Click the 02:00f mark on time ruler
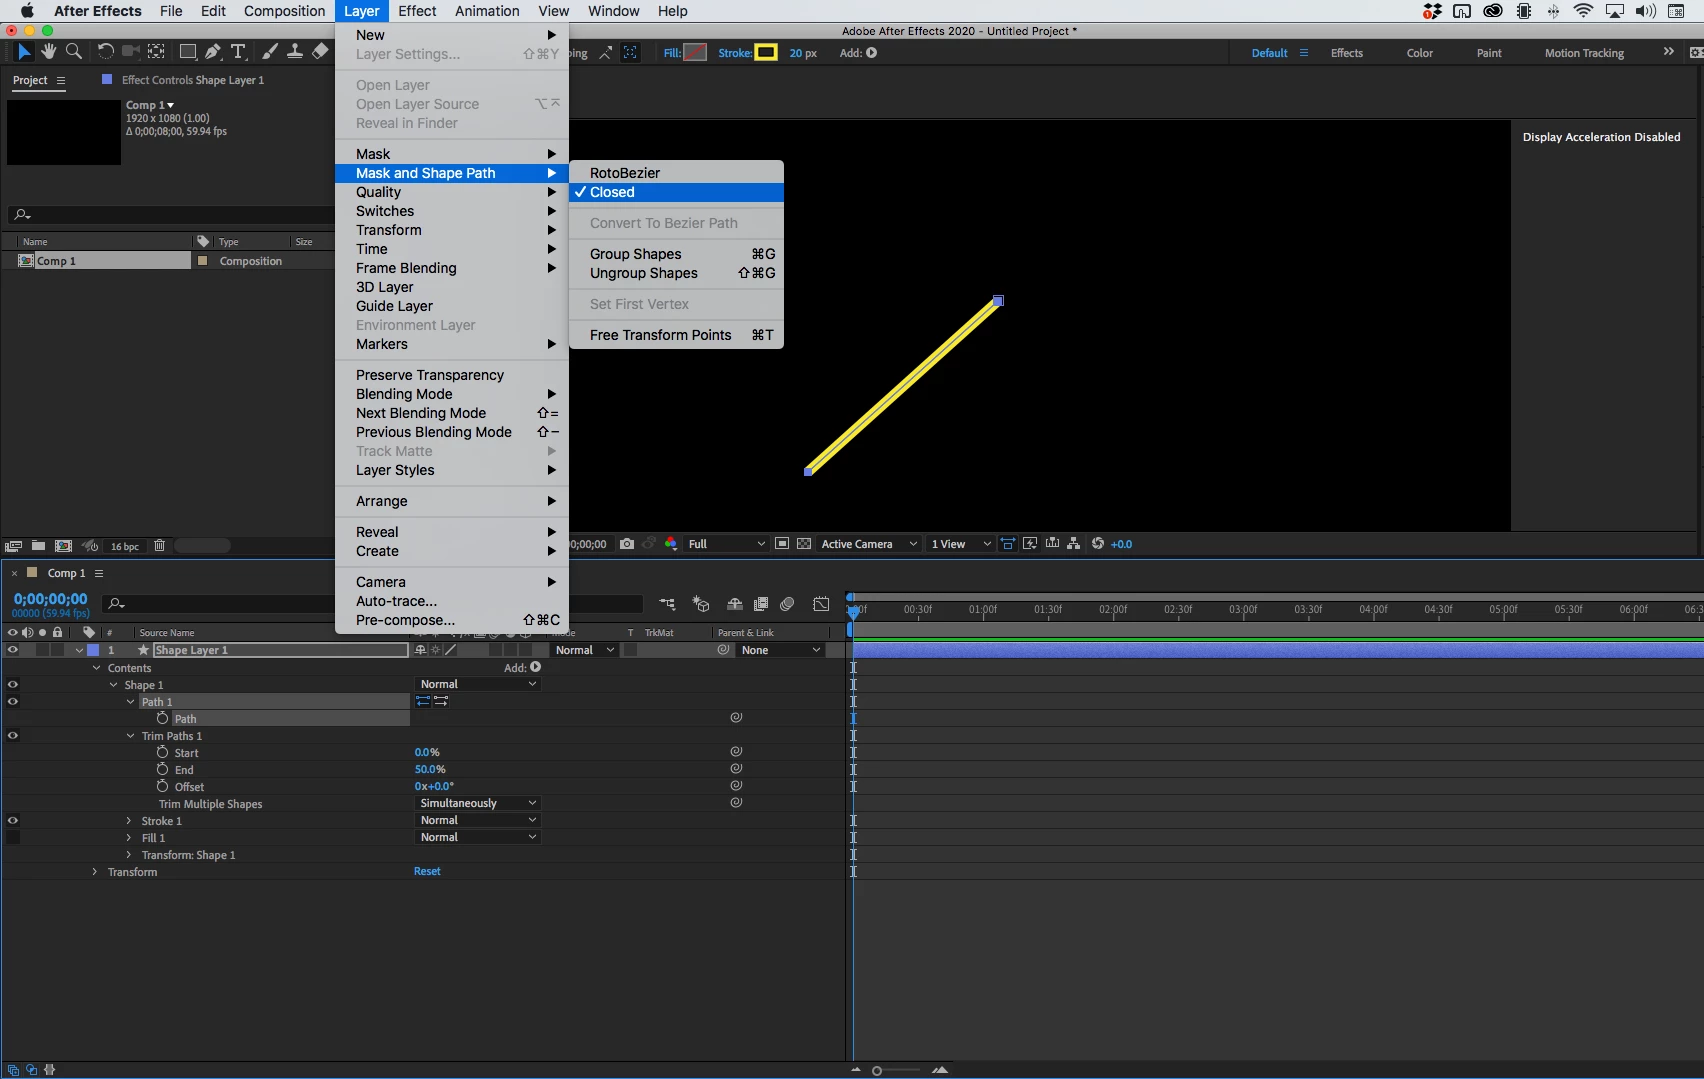The height and width of the screenshot is (1079, 1704). pos(1113,609)
